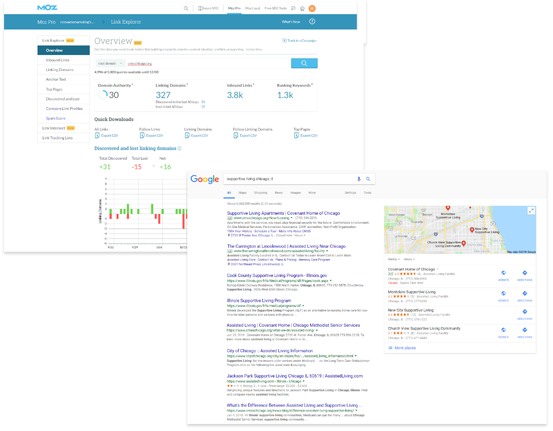This screenshot has width=553, height=431.
Task: Click the Google logo
Action: pos(205,179)
